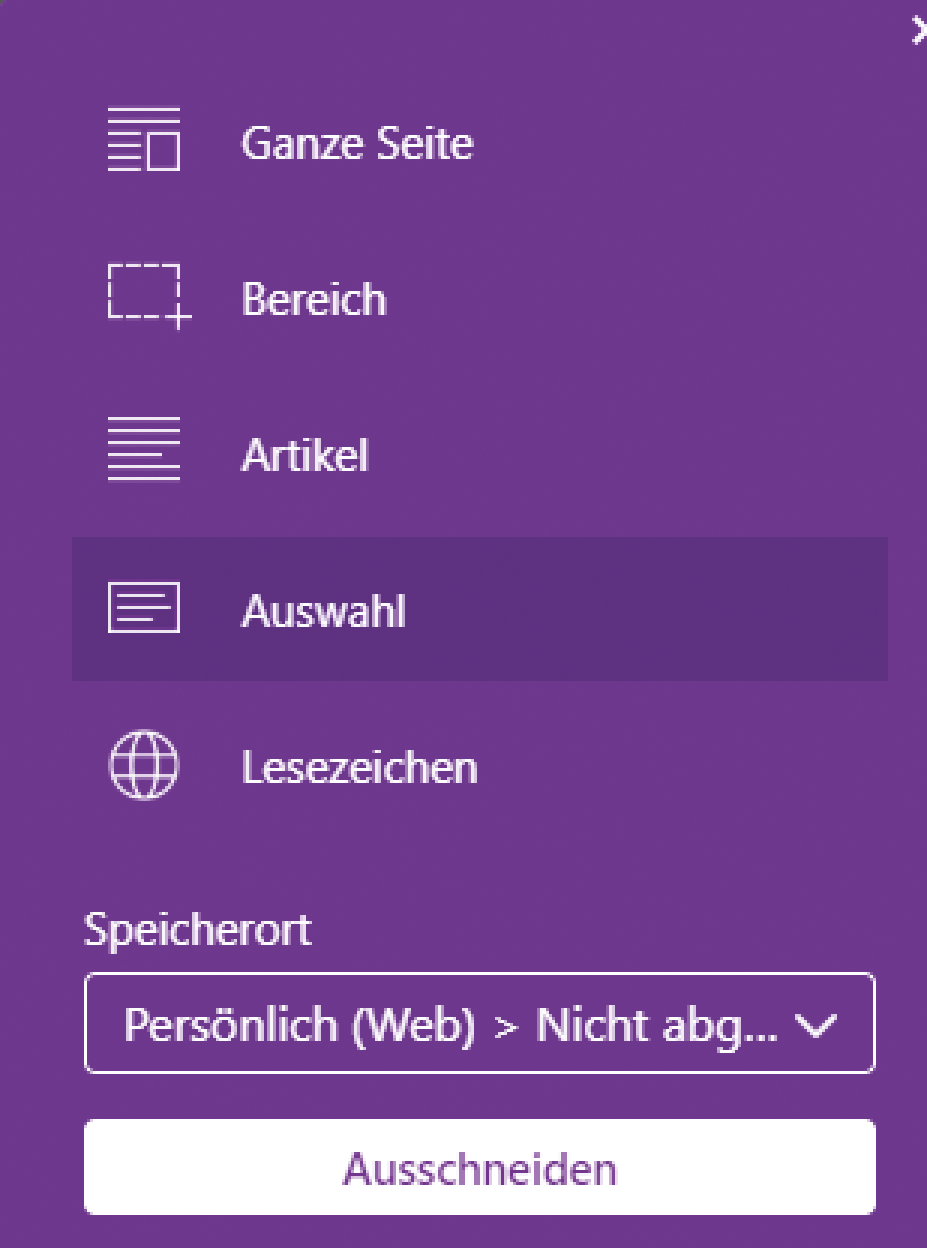Screen dimensions: 927x1248
Task: Pick the highlighted "Auswahl" option label
Action: pyautogui.click(x=323, y=611)
